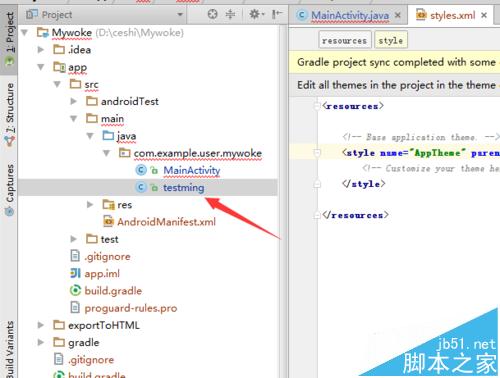Expand the .idea folder
The height and width of the screenshot is (378, 500).
[41, 50]
